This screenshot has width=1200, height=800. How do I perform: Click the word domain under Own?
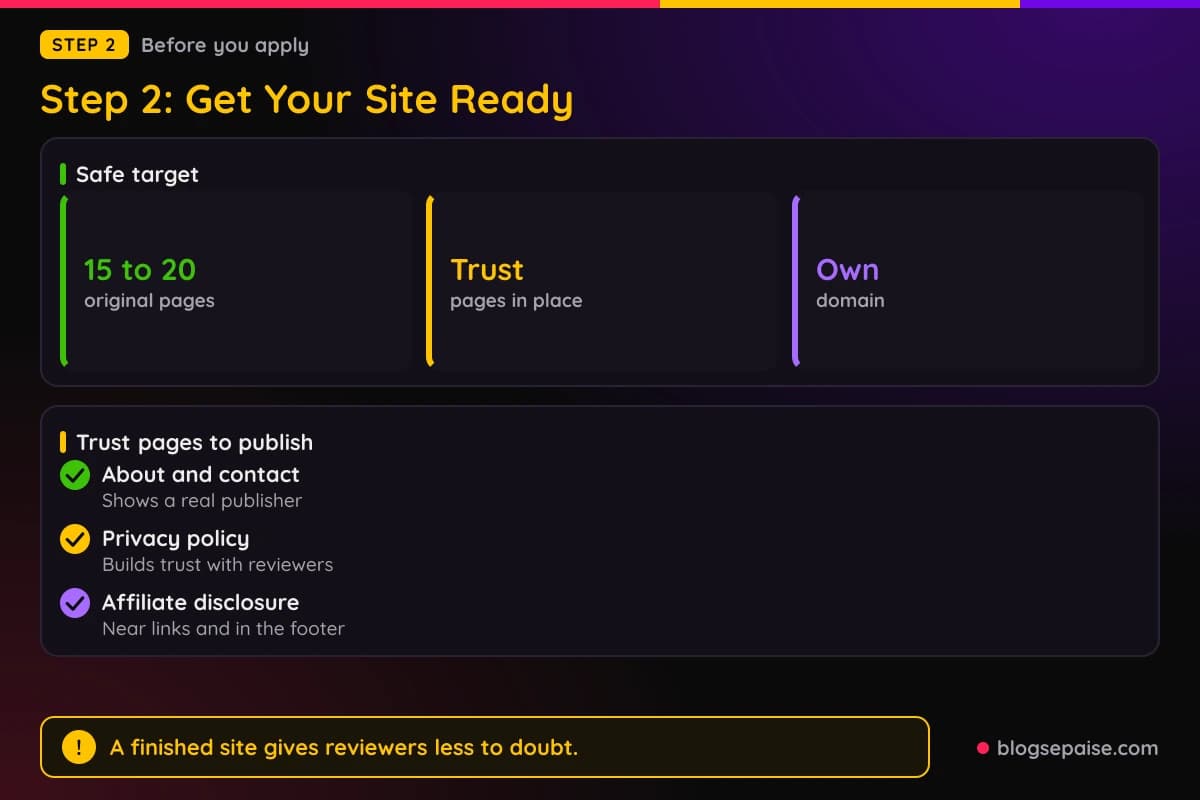point(850,300)
